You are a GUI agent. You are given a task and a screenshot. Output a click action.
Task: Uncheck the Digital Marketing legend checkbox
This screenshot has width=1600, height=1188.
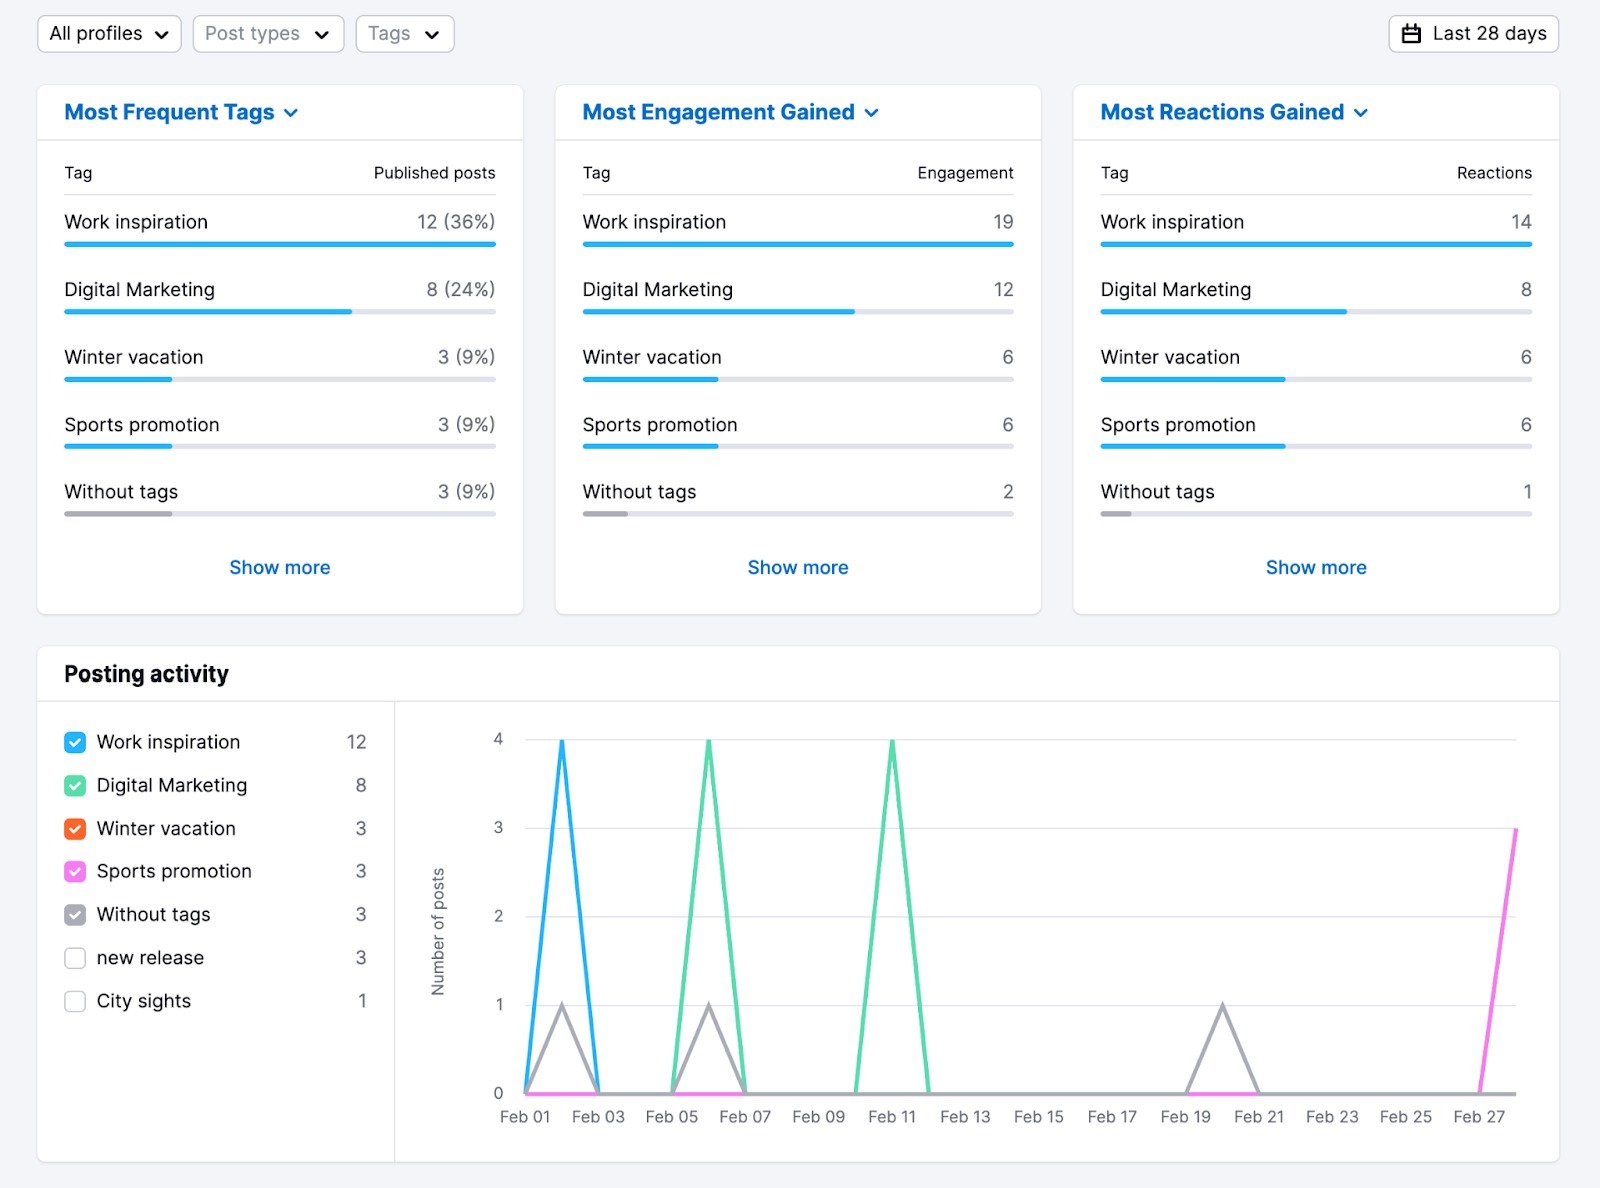coord(74,785)
